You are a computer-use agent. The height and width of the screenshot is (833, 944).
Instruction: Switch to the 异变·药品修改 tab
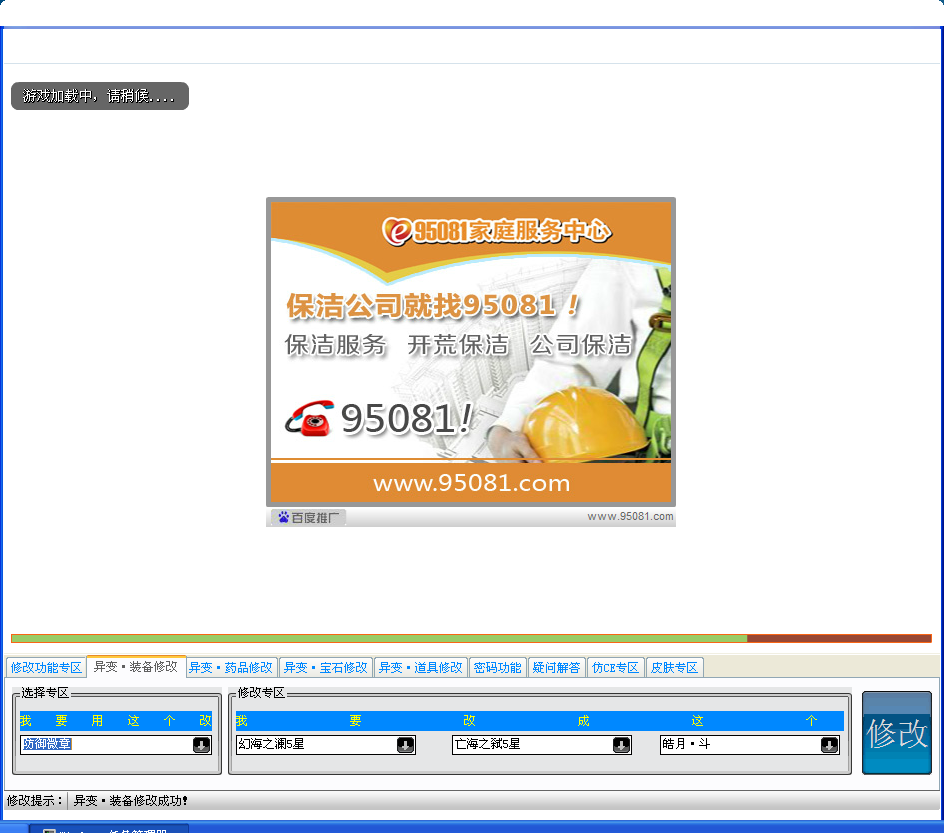click(231, 667)
